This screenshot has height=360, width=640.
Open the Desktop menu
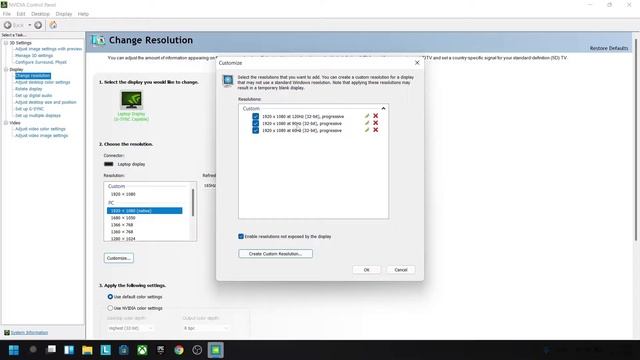pyautogui.click(x=40, y=14)
